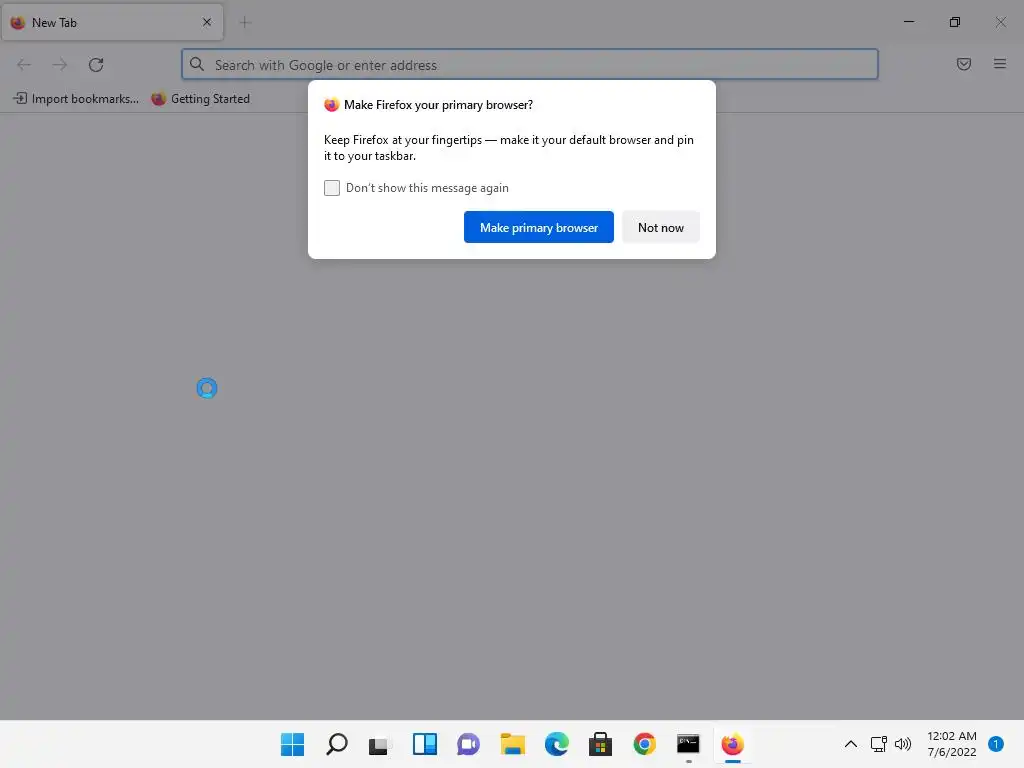This screenshot has height=768, width=1024.
Task: Open the Windows Start menu
Action: point(293,744)
